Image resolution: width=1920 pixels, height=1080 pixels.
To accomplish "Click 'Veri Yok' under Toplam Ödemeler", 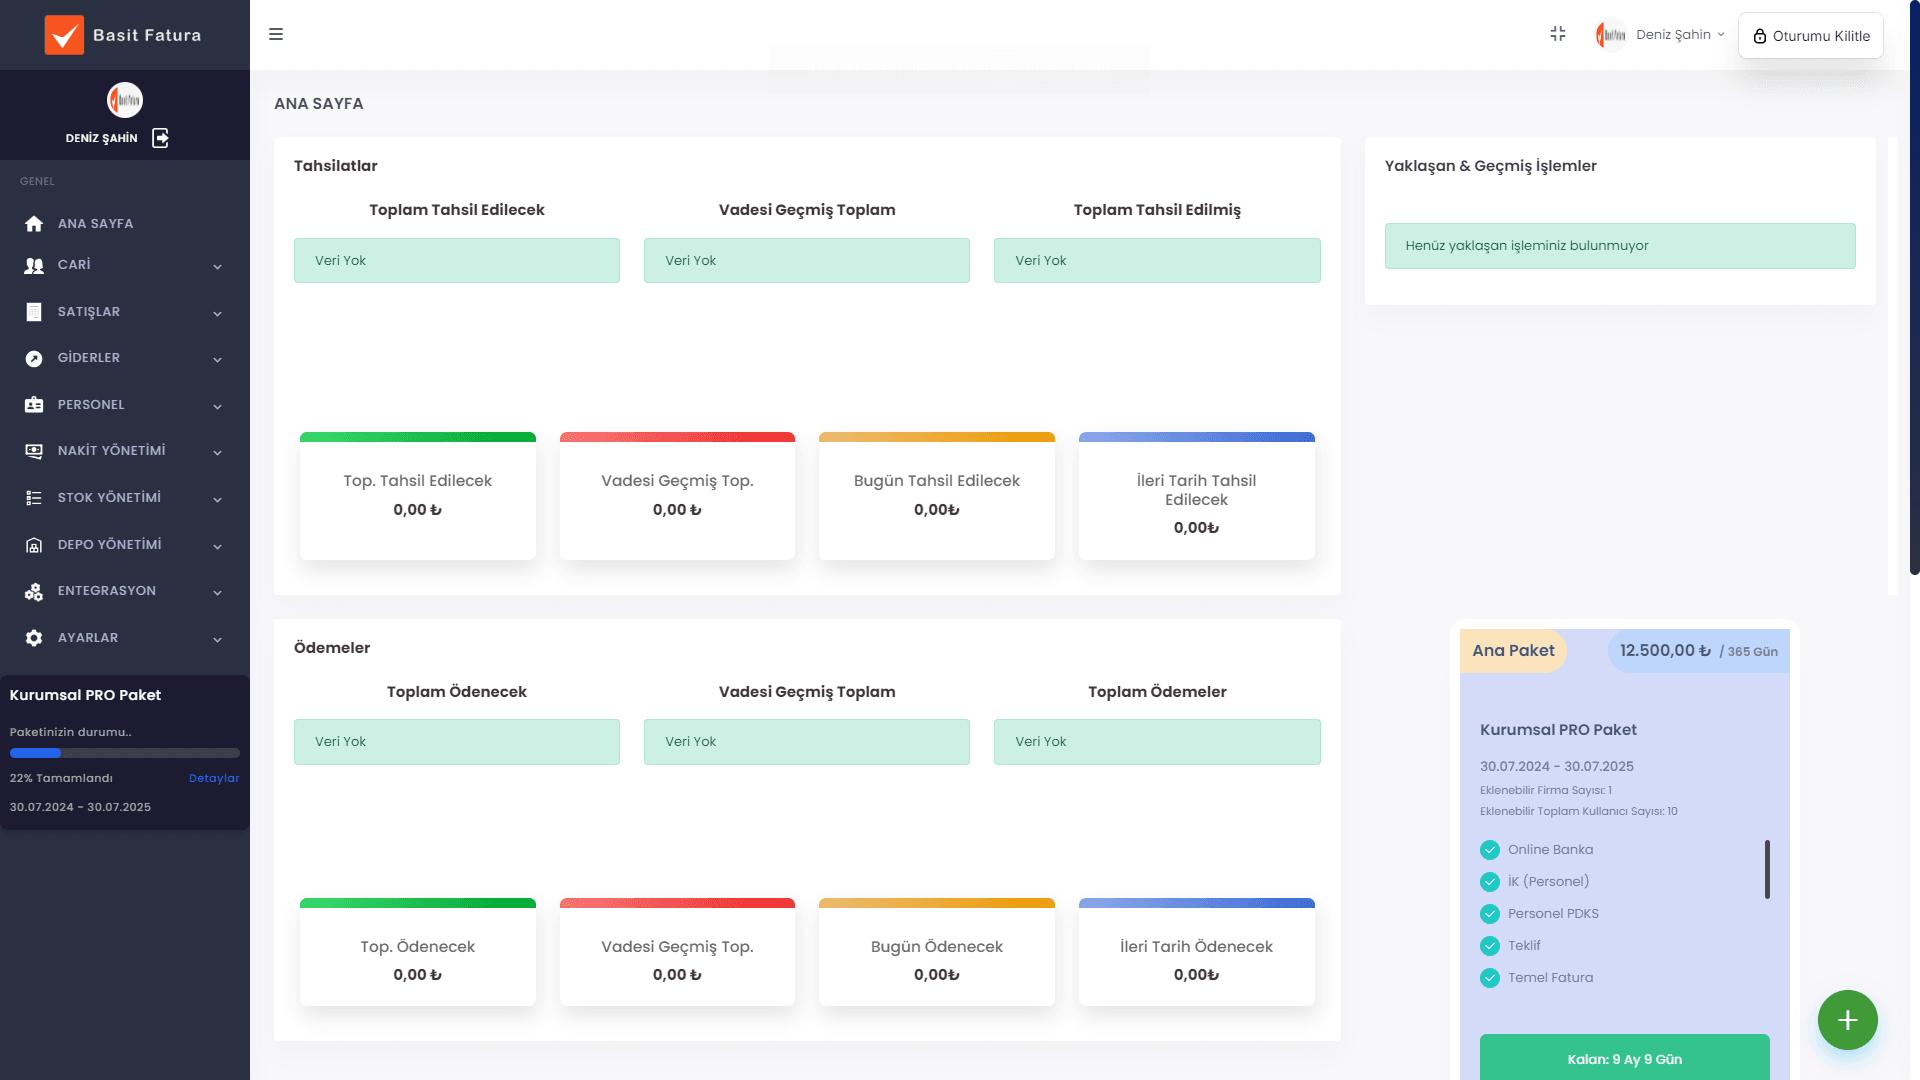I will [1157, 742].
